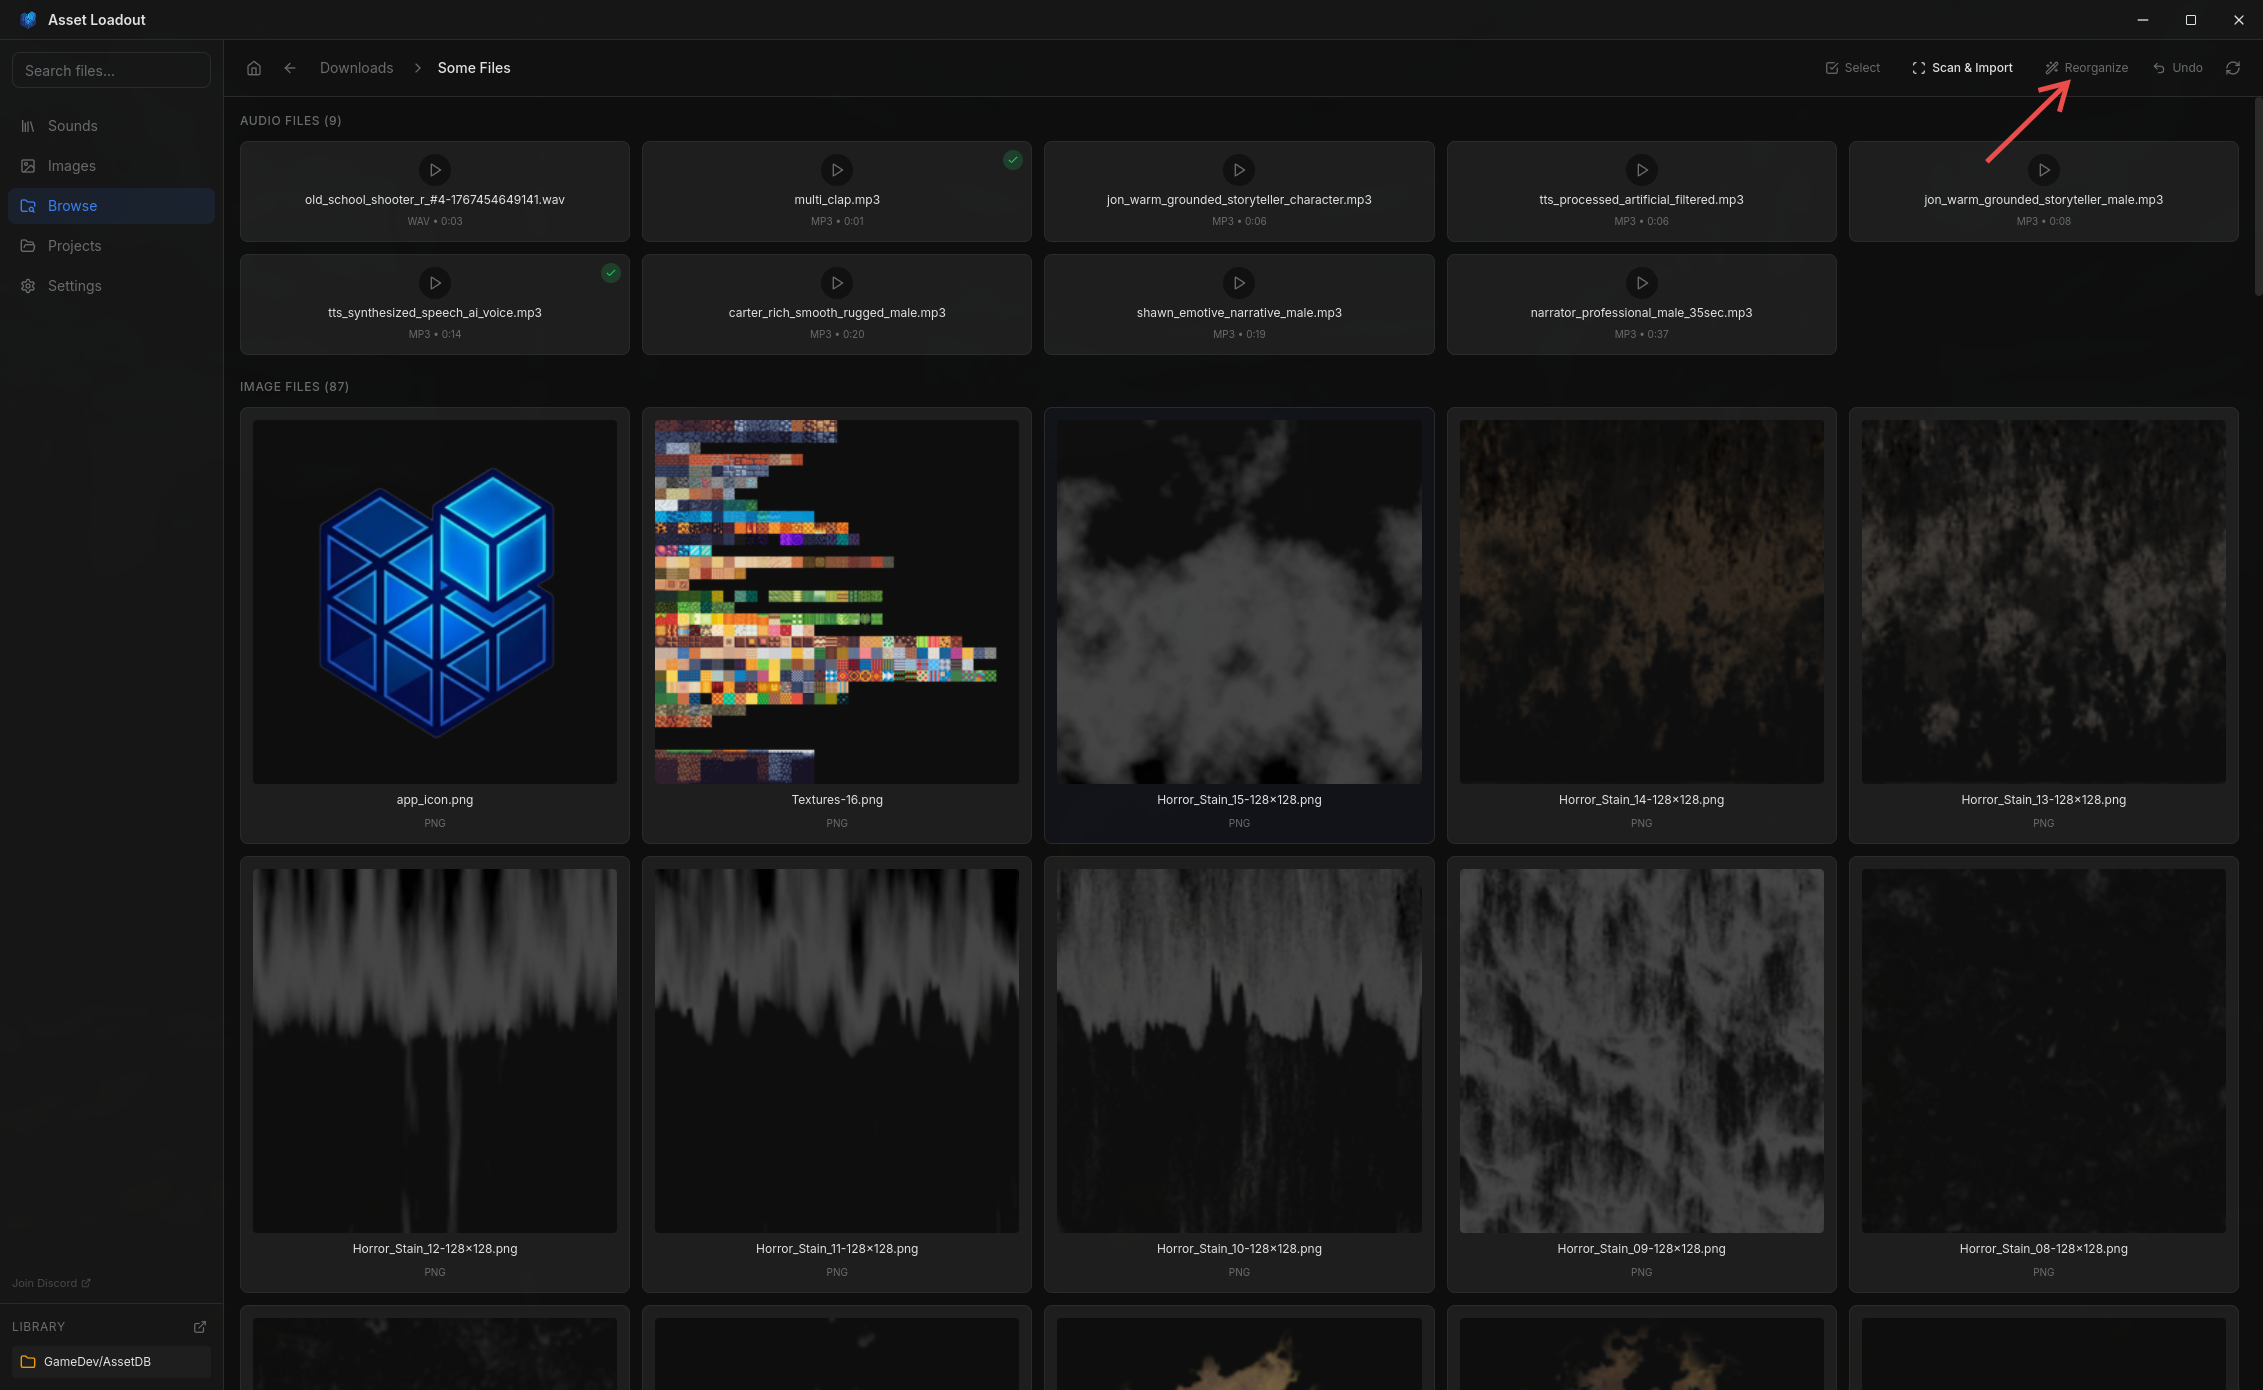Click the home icon in the breadcrumb

pos(254,67)
